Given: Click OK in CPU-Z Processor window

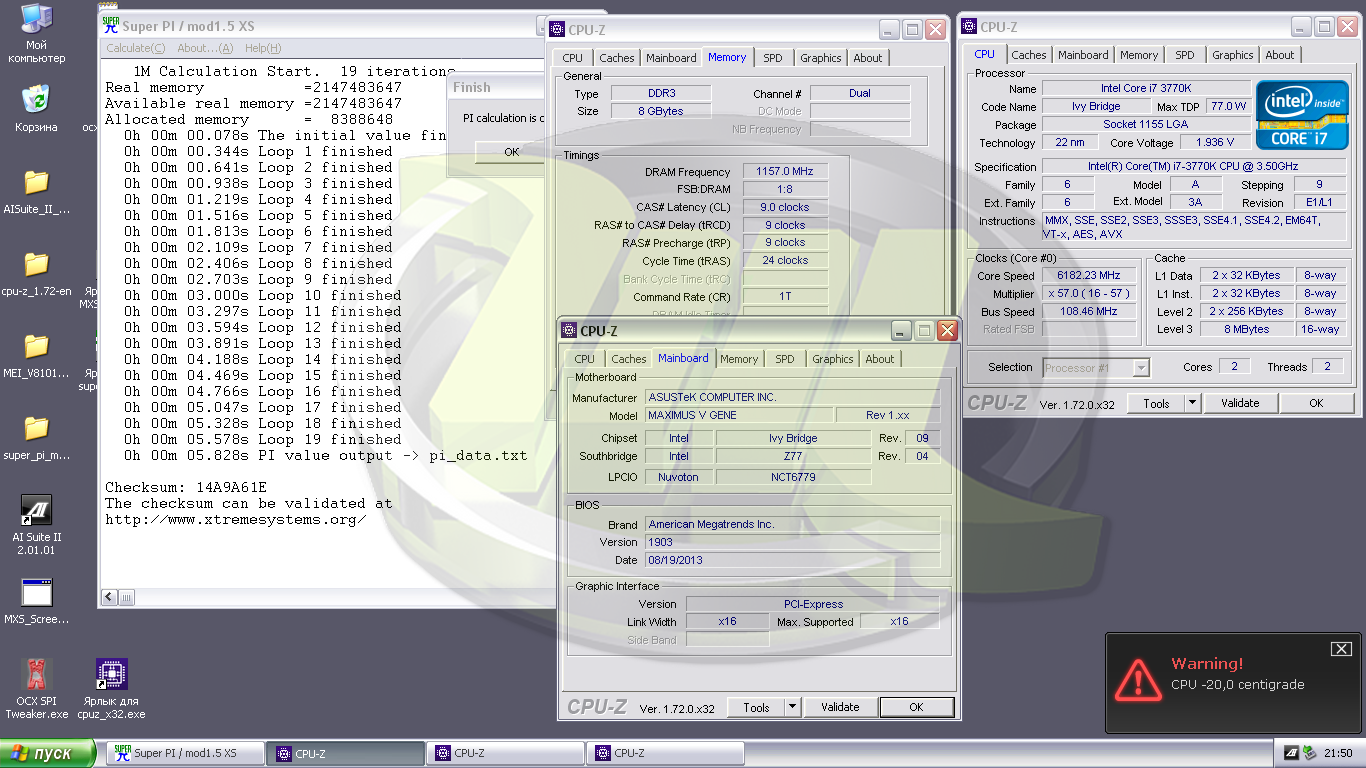Looking at the screenshot, I should (x=1316, y=403).
